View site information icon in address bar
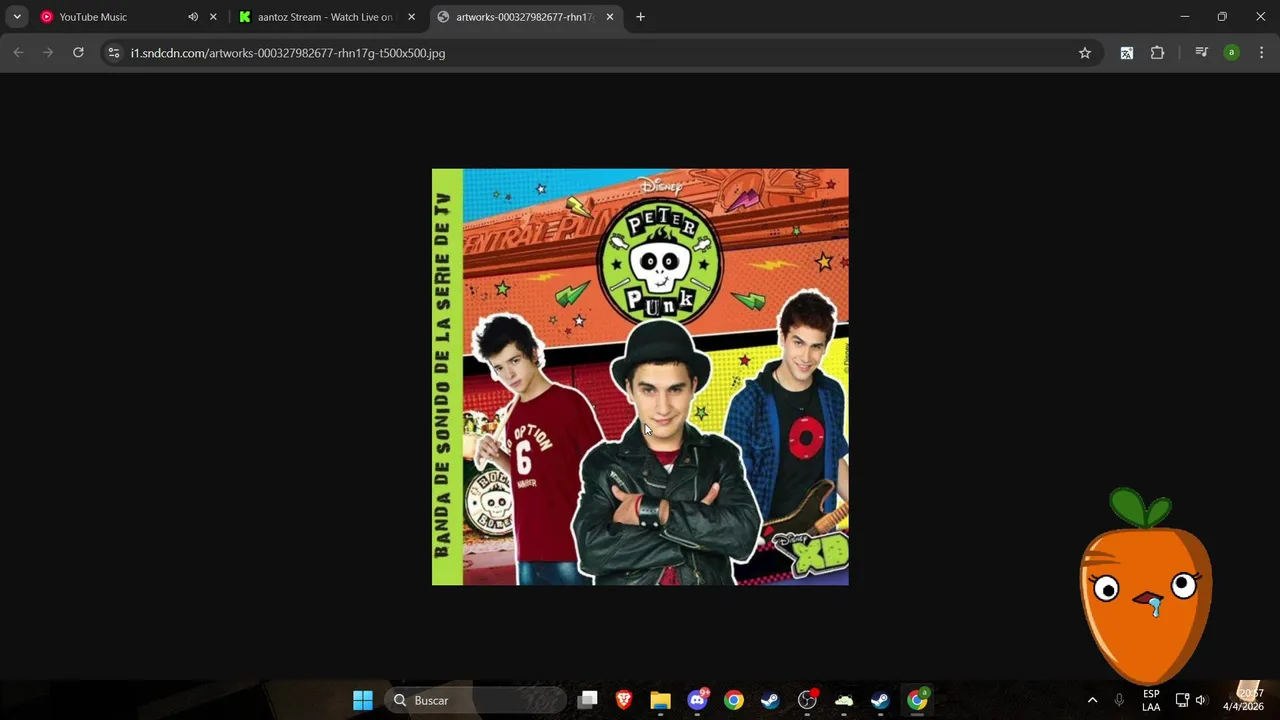Screen dimensions: 1280x720 (114, 53)
